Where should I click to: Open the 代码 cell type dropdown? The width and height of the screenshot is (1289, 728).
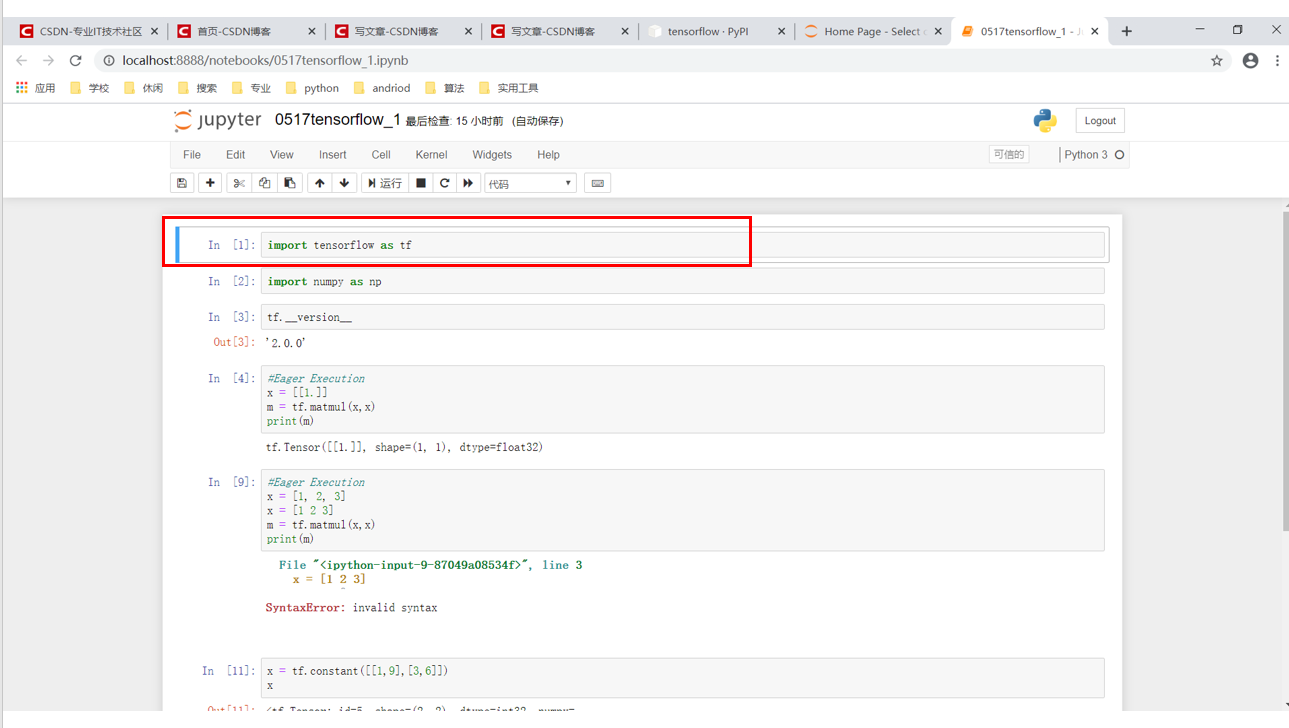tap(530, 182)
